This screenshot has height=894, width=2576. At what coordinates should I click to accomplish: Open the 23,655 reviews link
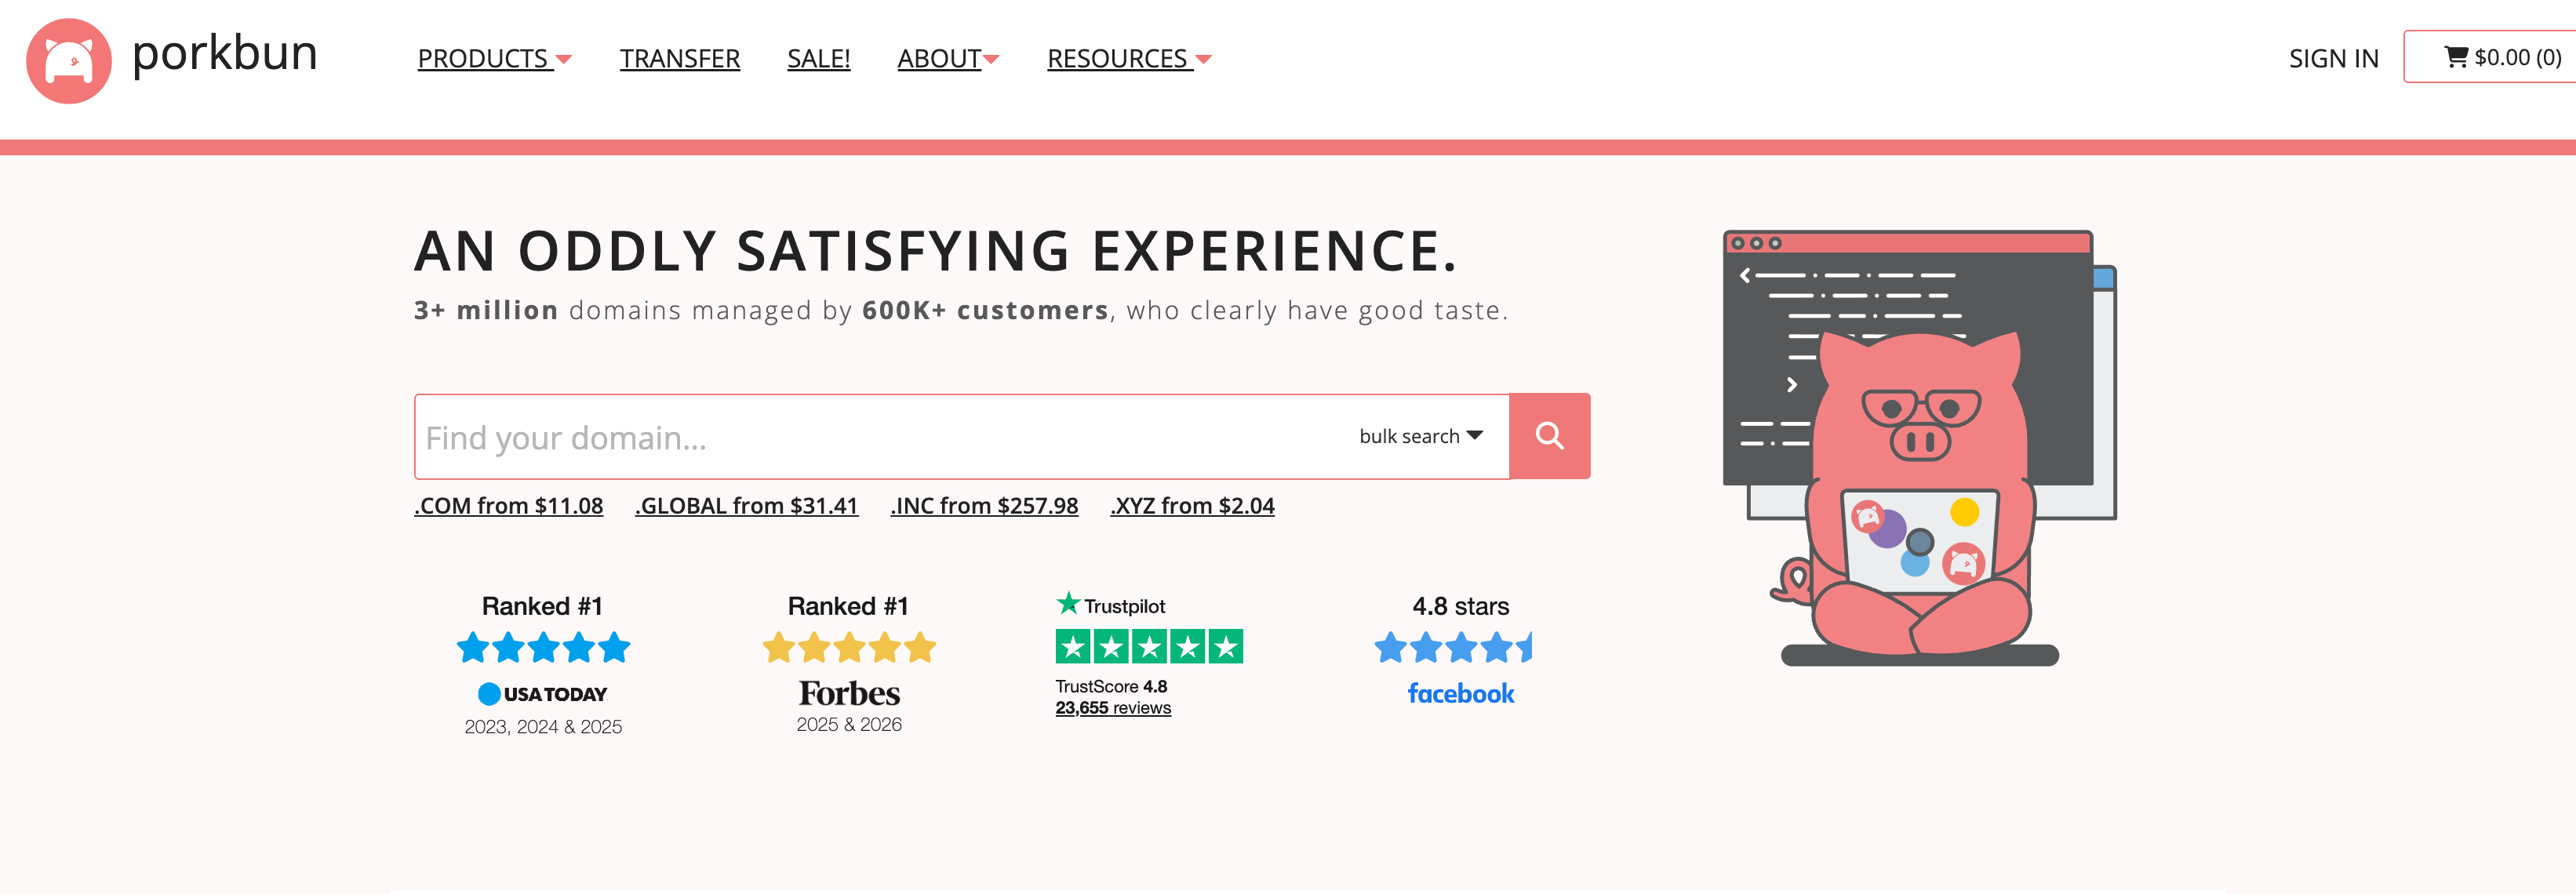coord(1113,708)
